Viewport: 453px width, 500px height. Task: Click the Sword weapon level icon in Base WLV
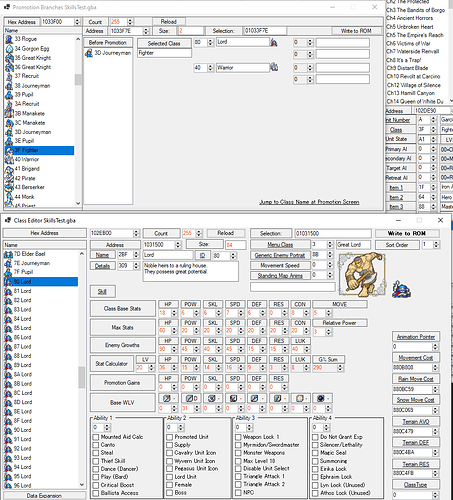(x=167, y=398)
